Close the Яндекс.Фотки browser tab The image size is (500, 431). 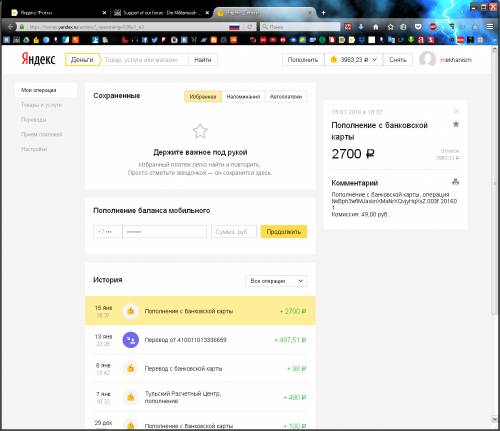point(104,13)
